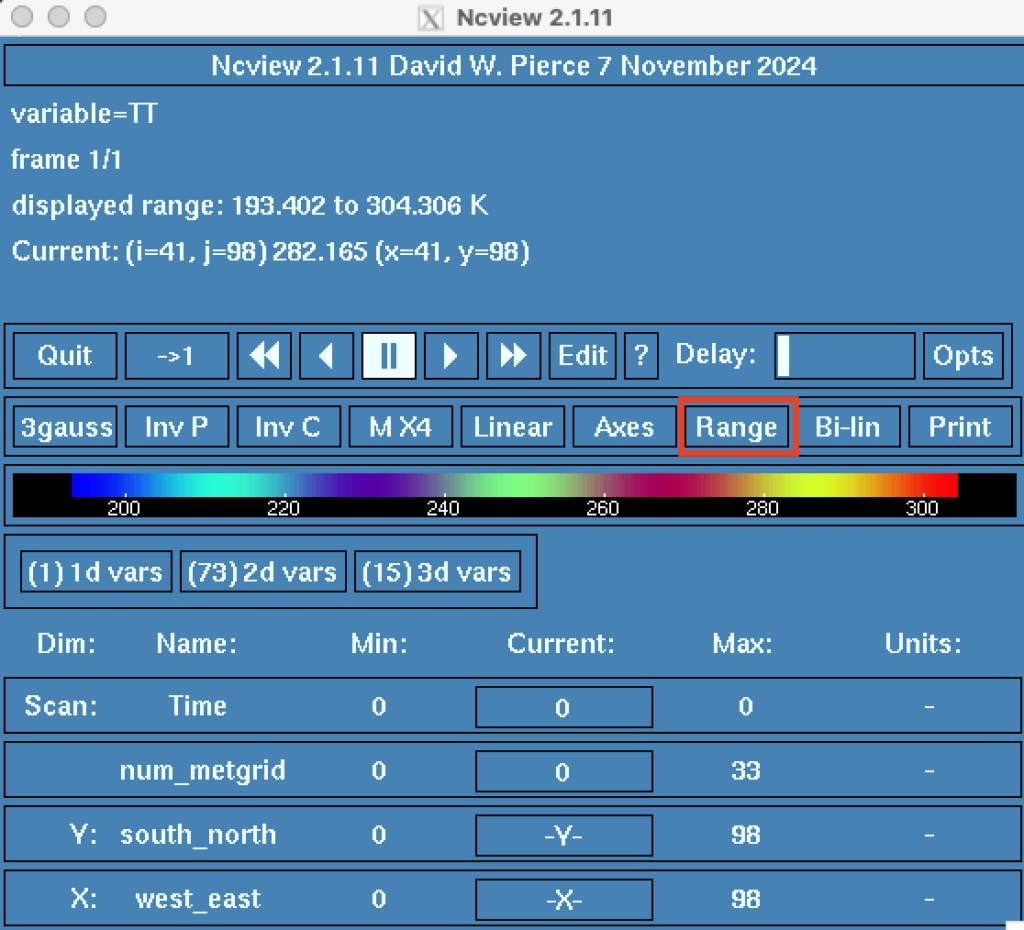Image resolution: width=1024 pixels, height=930 pixels.
Task: Click the 'variable=TT' label
Action: pyautogui.click(x=84, y=114)
